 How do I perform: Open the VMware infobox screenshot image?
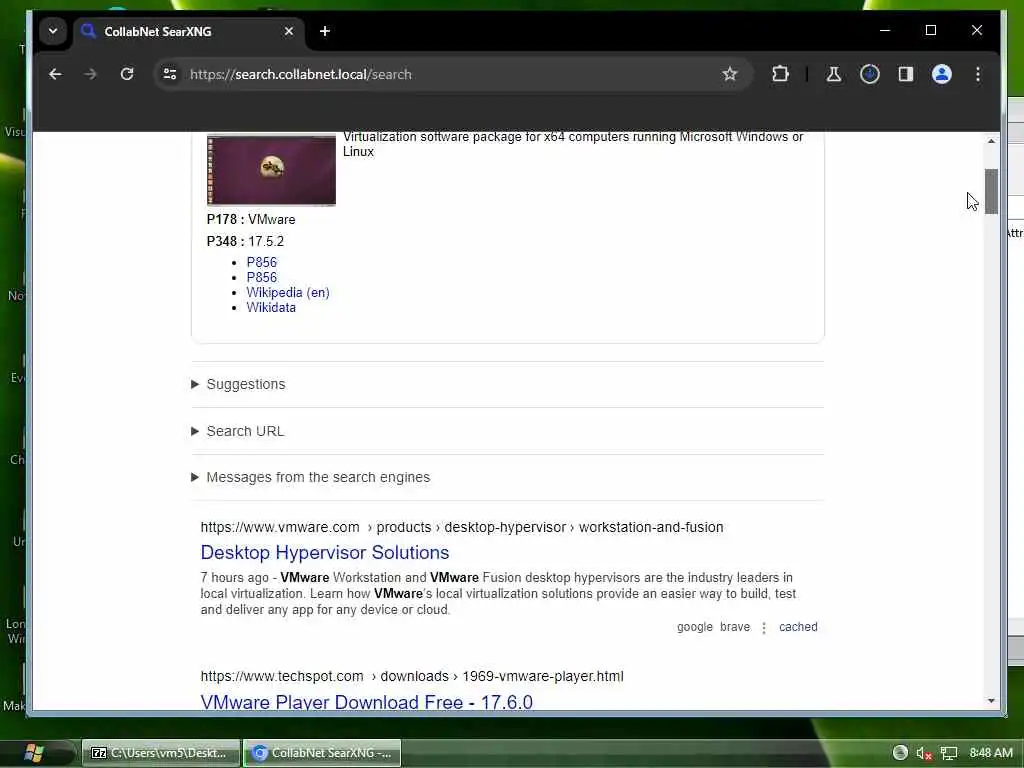tap(271, 170)
